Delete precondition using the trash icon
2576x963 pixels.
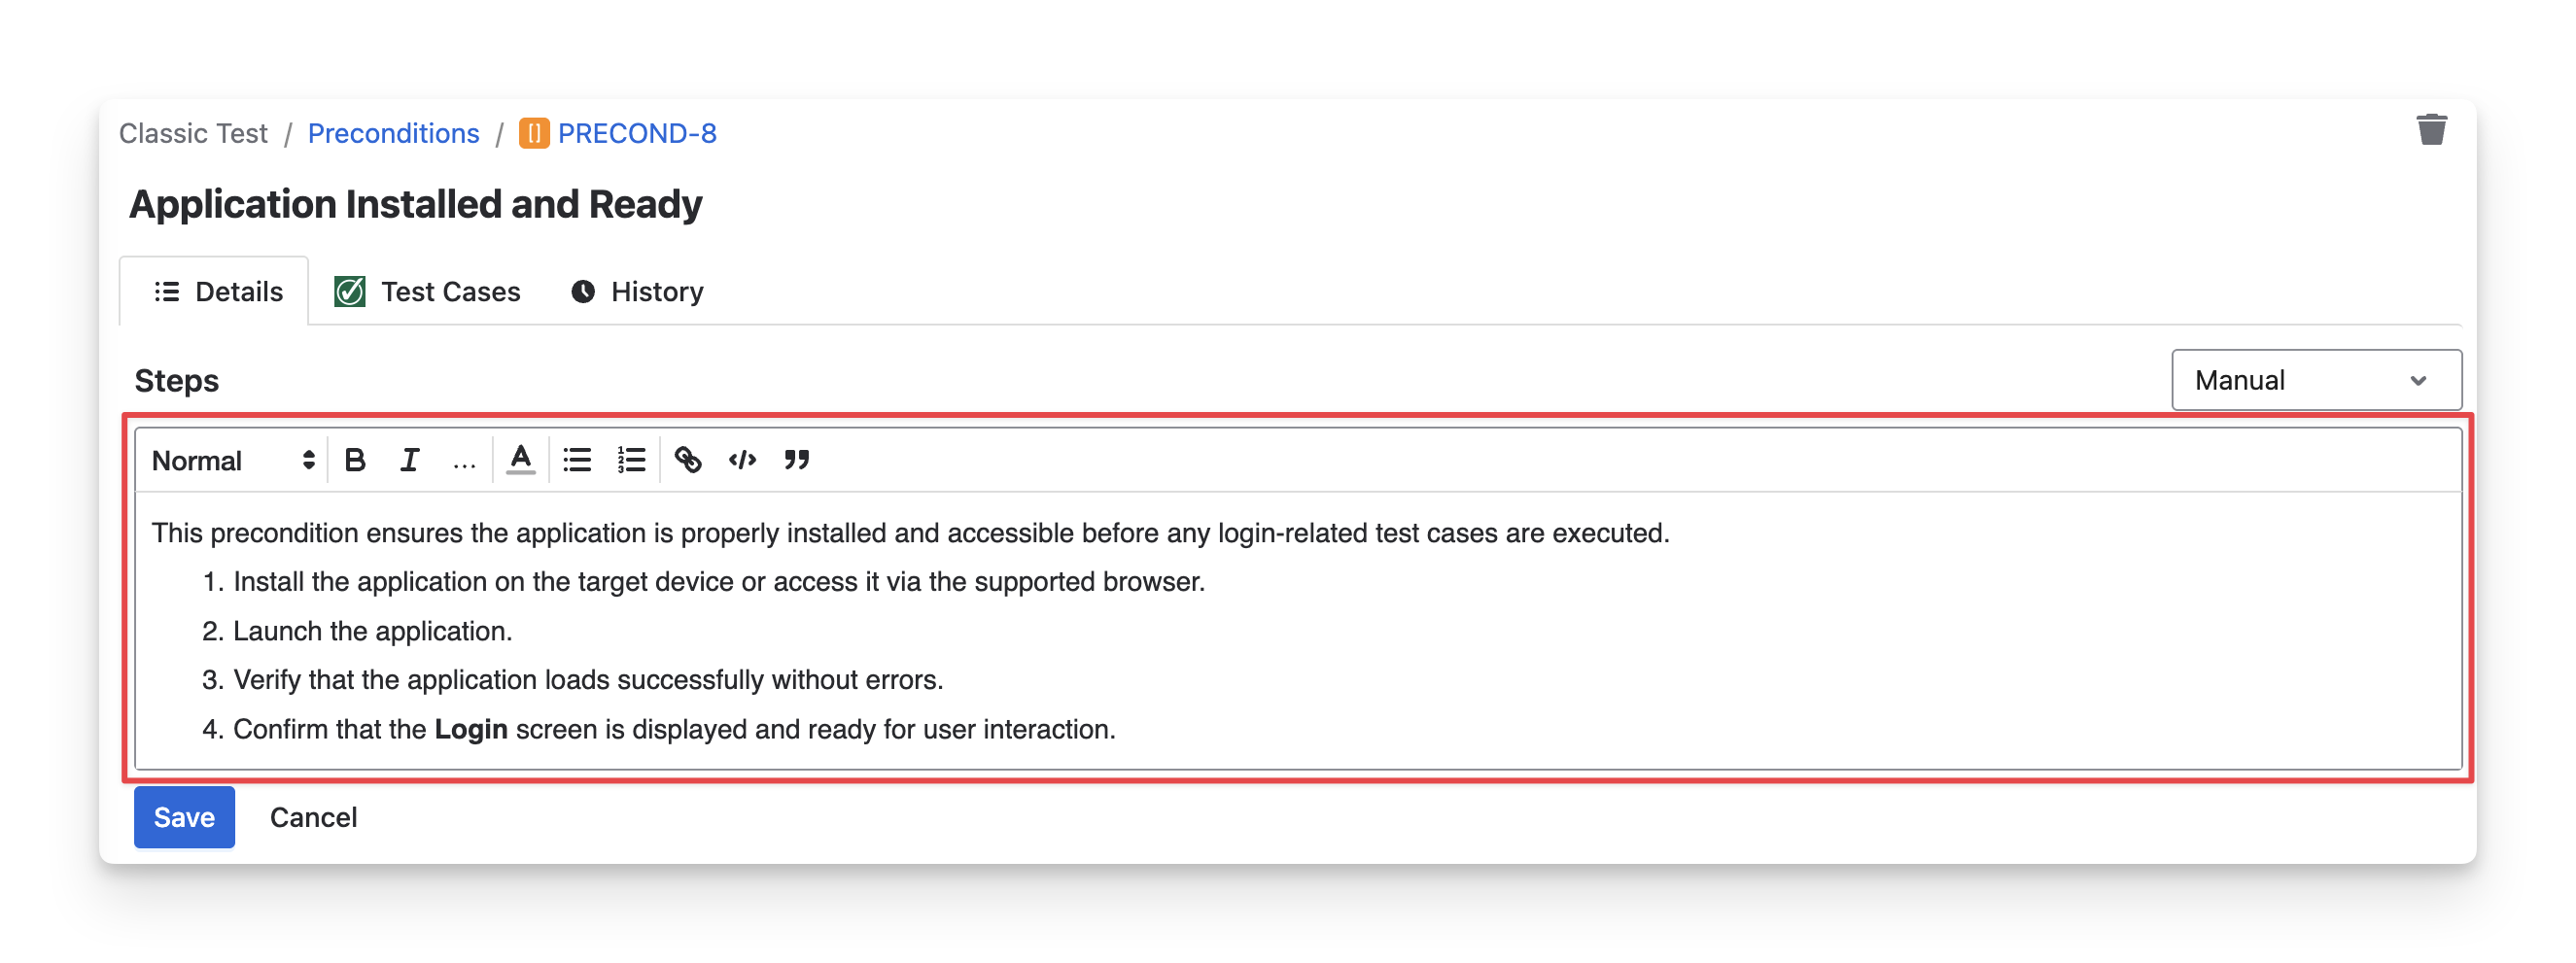coord(2431,130)
